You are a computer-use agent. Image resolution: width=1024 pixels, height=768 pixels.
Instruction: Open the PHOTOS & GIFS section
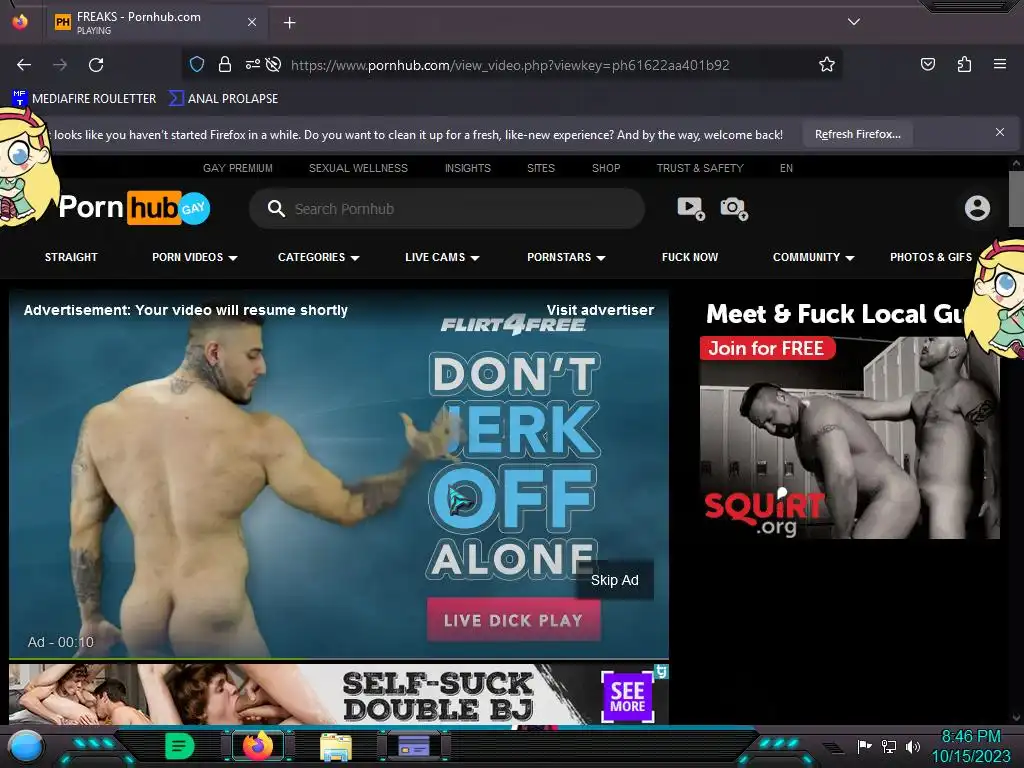(931, 257)
